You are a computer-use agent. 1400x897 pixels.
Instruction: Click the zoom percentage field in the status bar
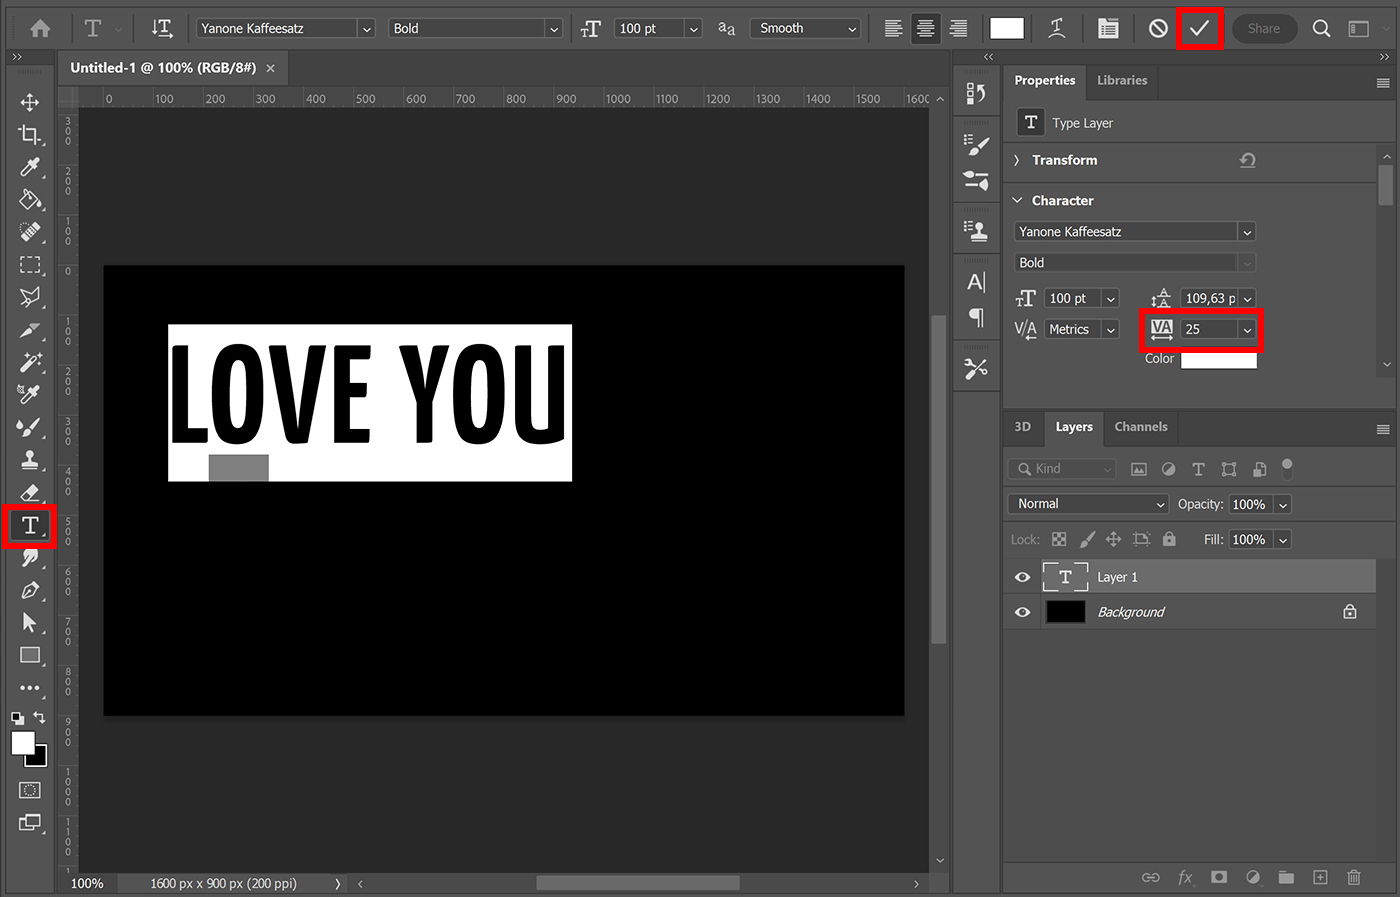pyautogui.click(x=87, y=883)
